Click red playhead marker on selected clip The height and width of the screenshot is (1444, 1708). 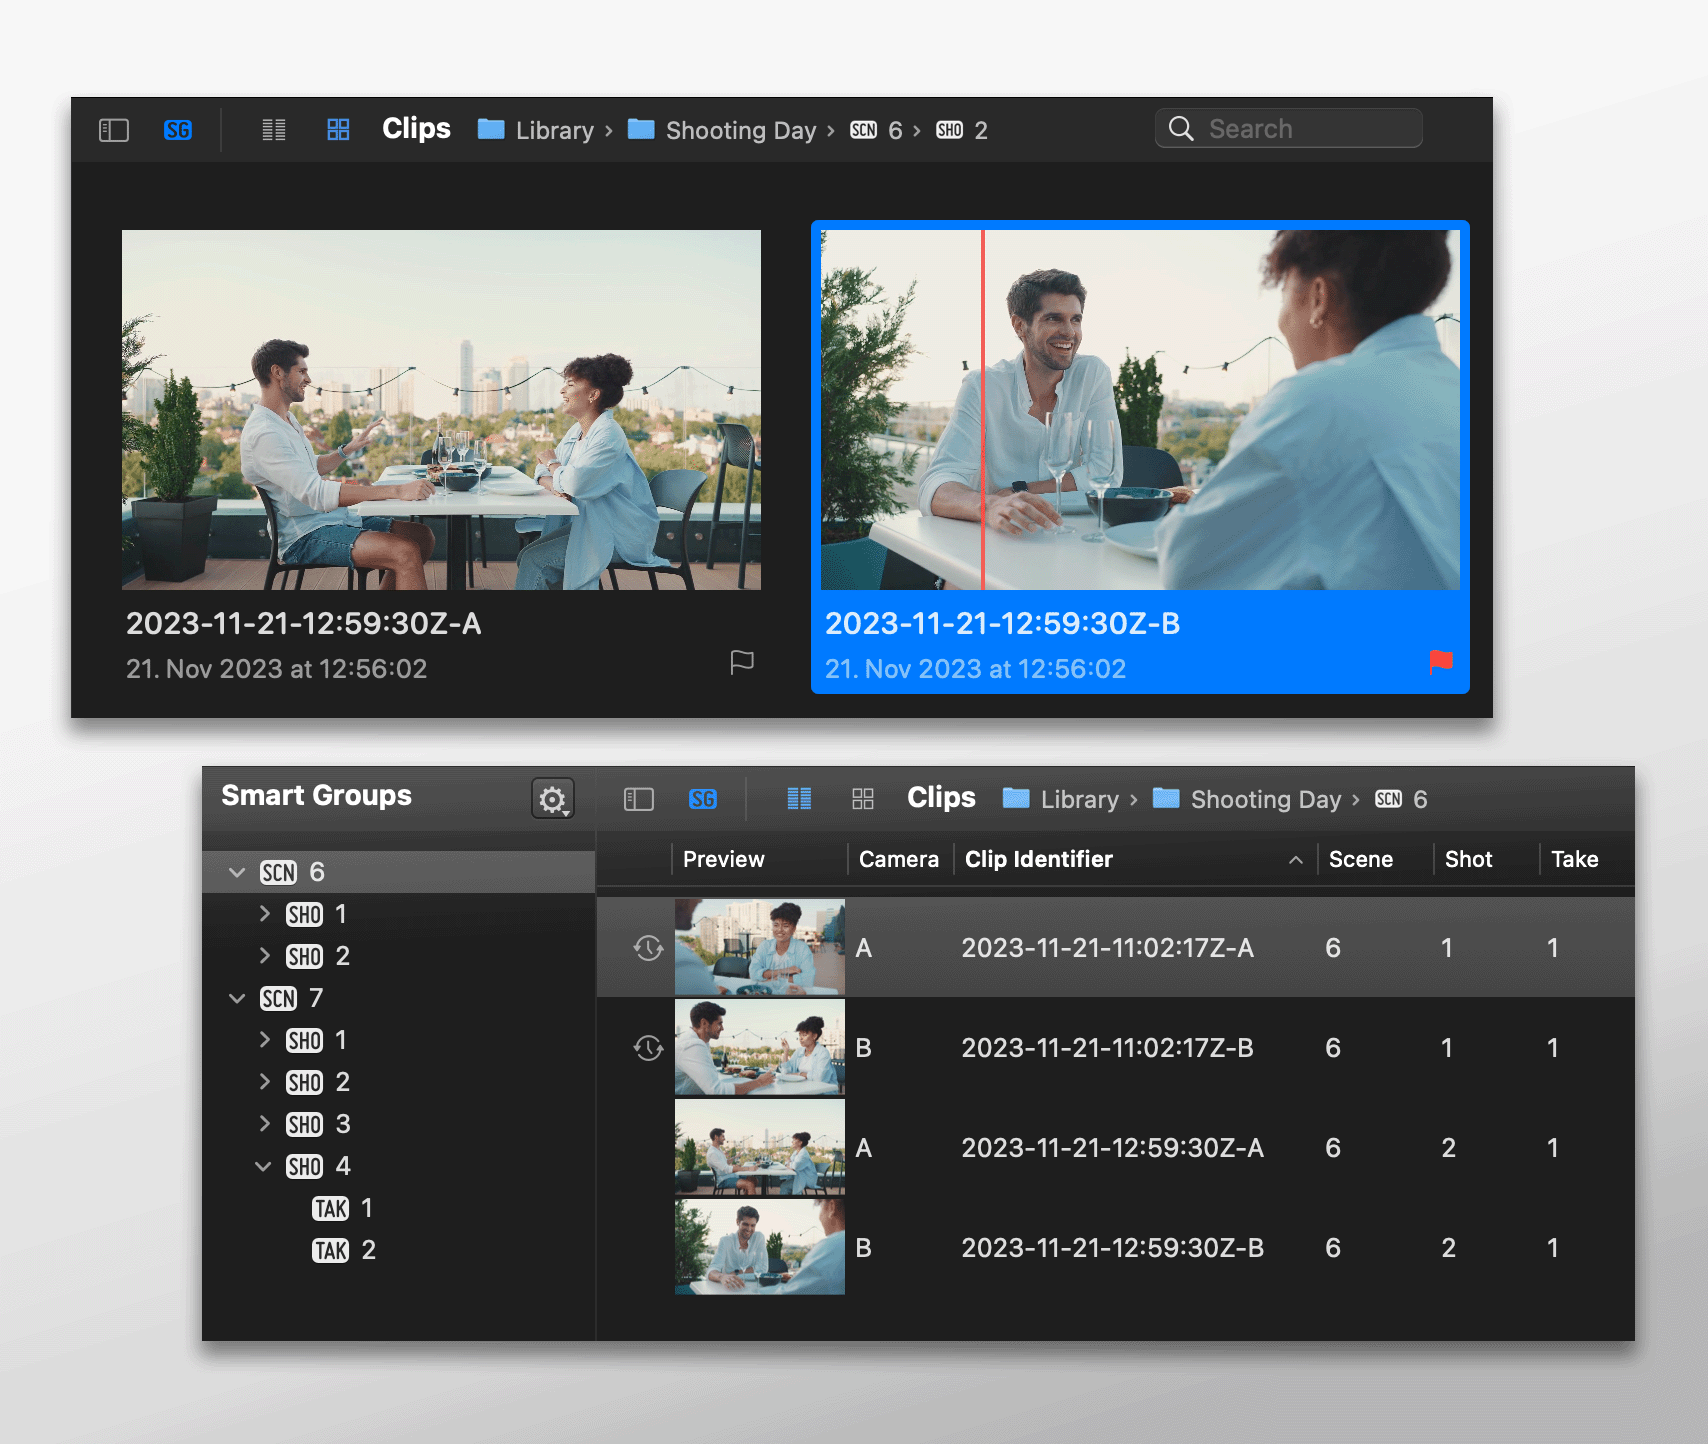click(983, 410)
